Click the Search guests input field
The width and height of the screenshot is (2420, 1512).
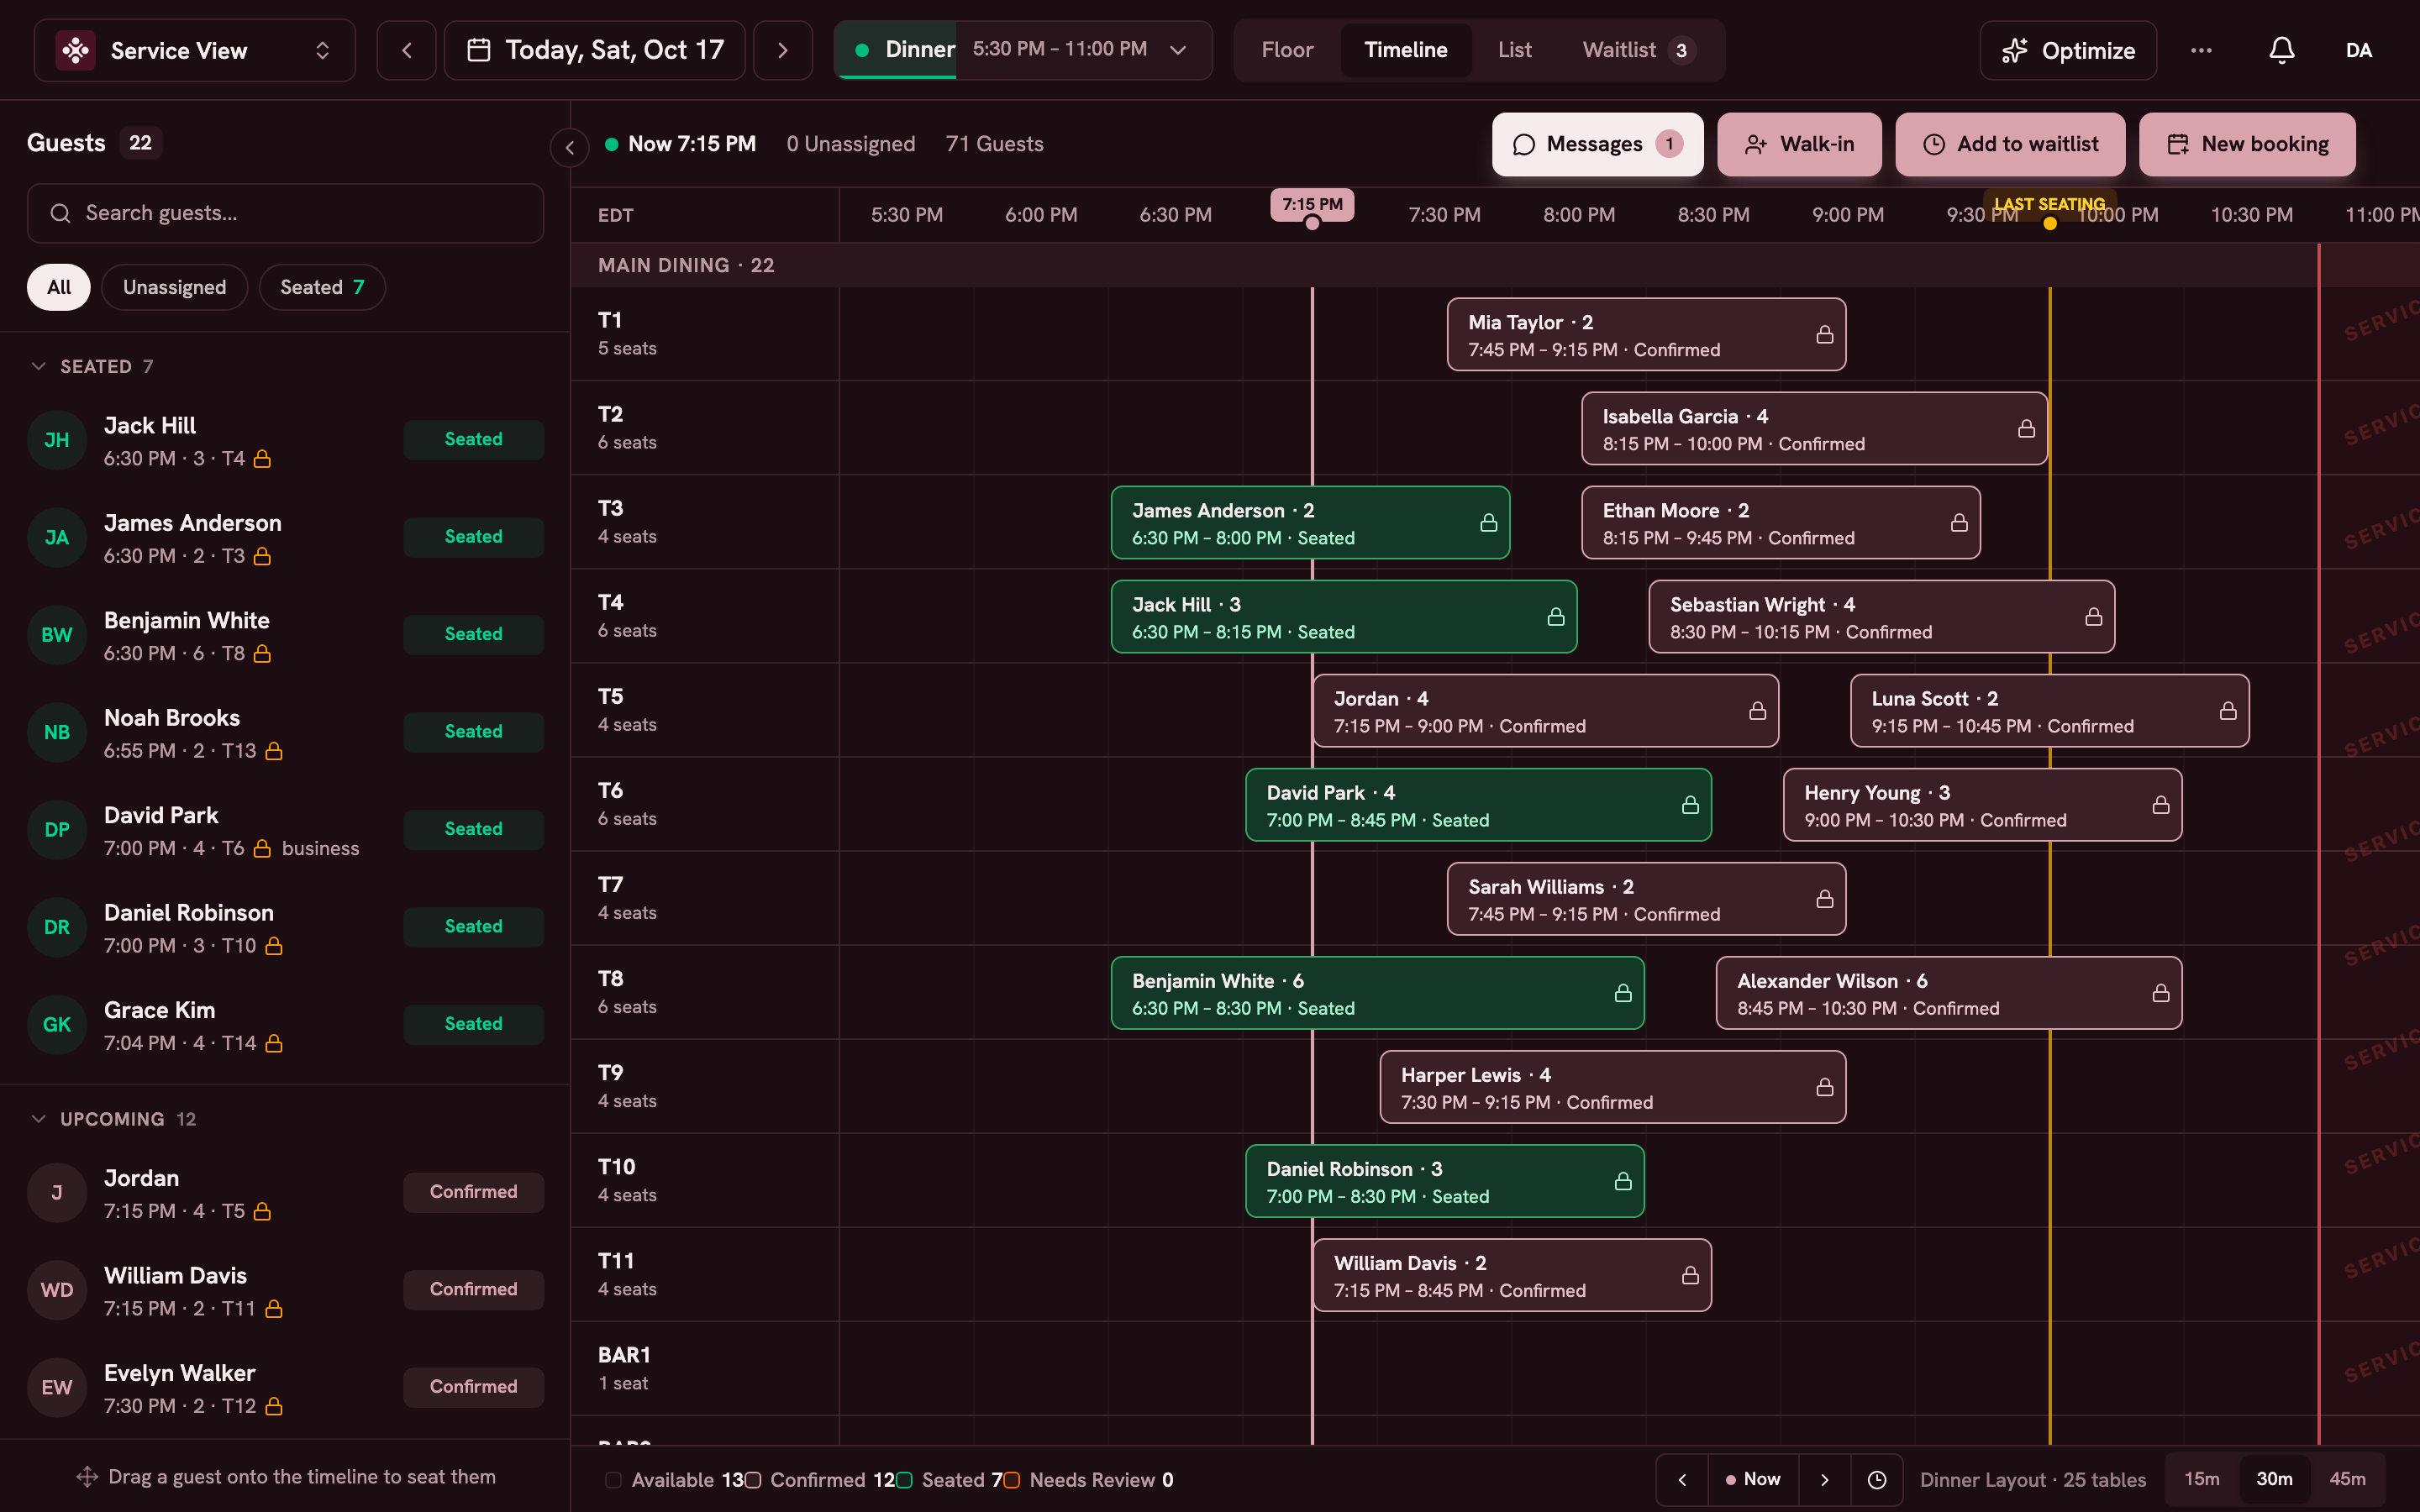[285, 213]
